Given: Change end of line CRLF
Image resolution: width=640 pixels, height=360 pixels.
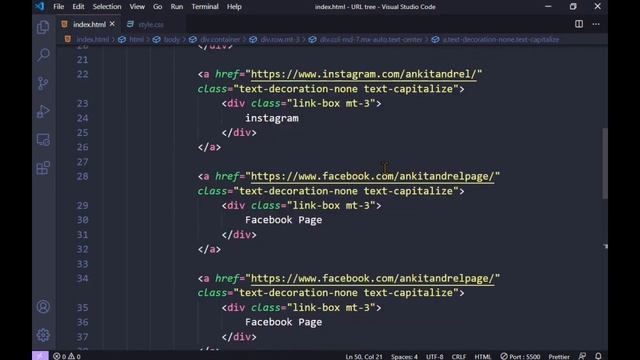Looking at the screenshot, I should (x=459, y=356).
